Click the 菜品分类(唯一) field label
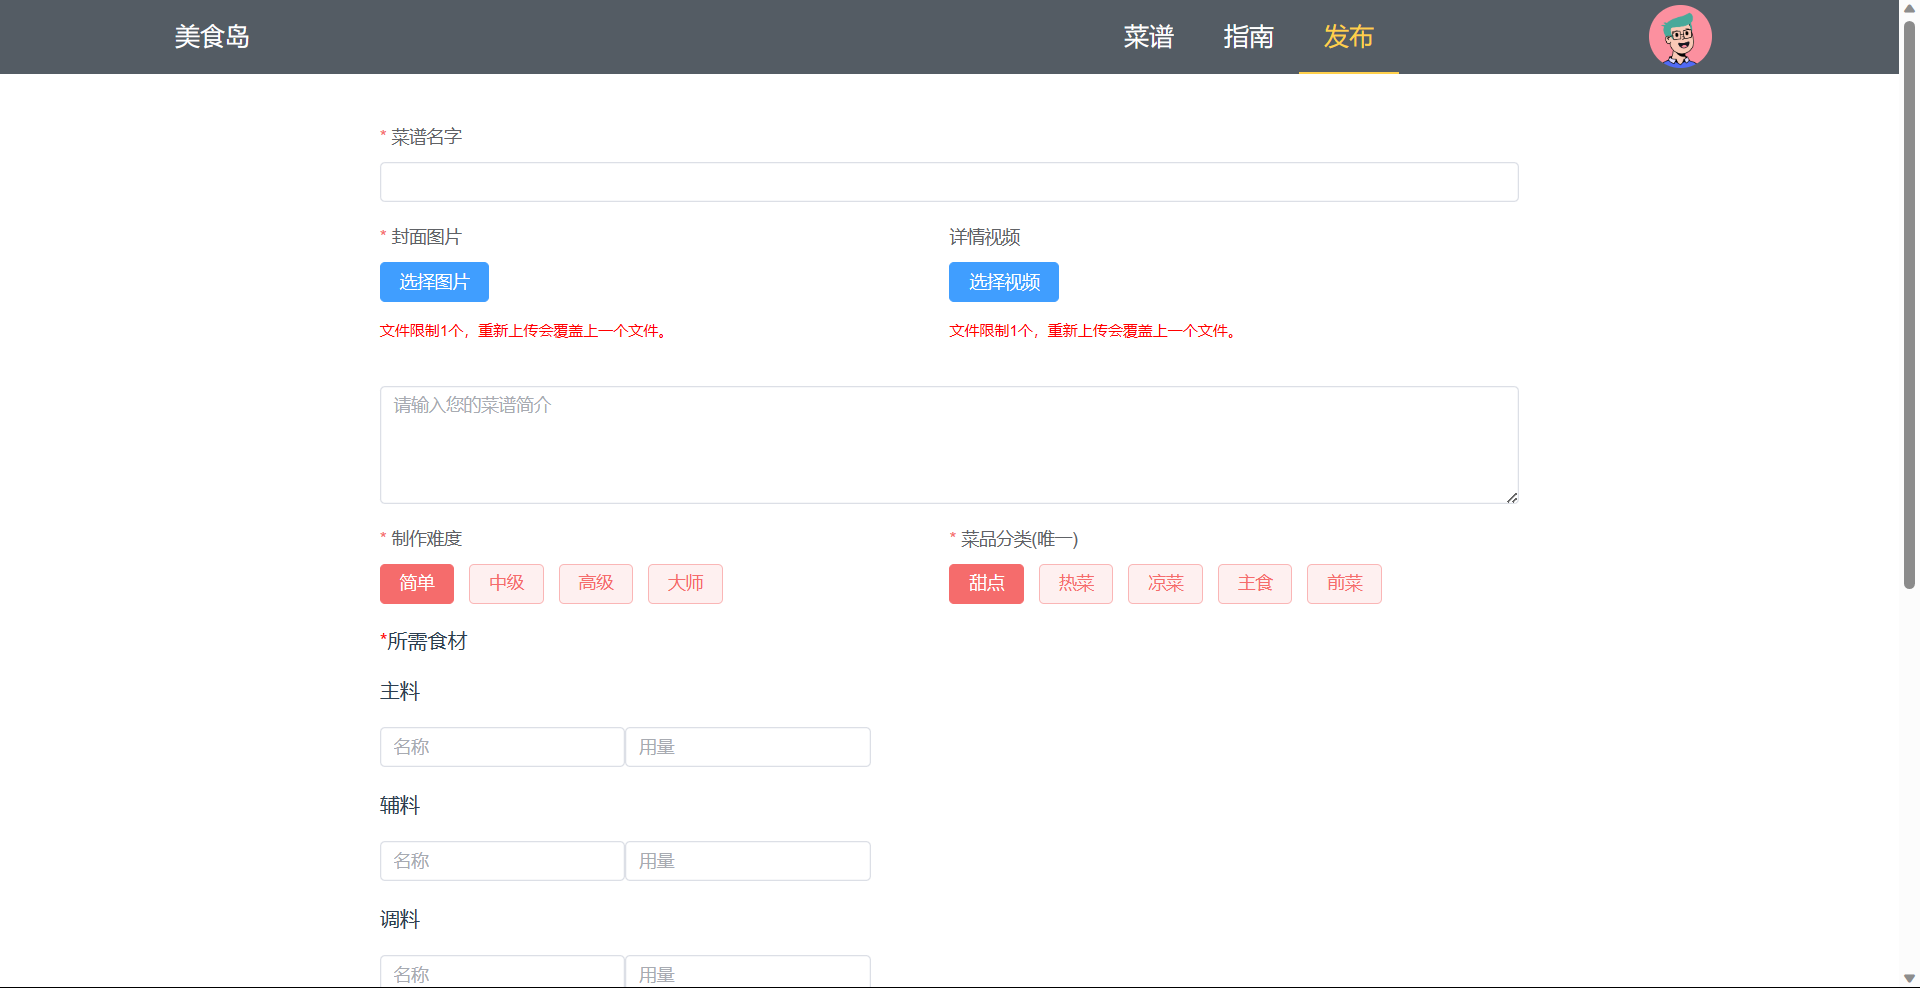Image resolution: width=1920 pixels, height=988 pixels. (1019, 539)
